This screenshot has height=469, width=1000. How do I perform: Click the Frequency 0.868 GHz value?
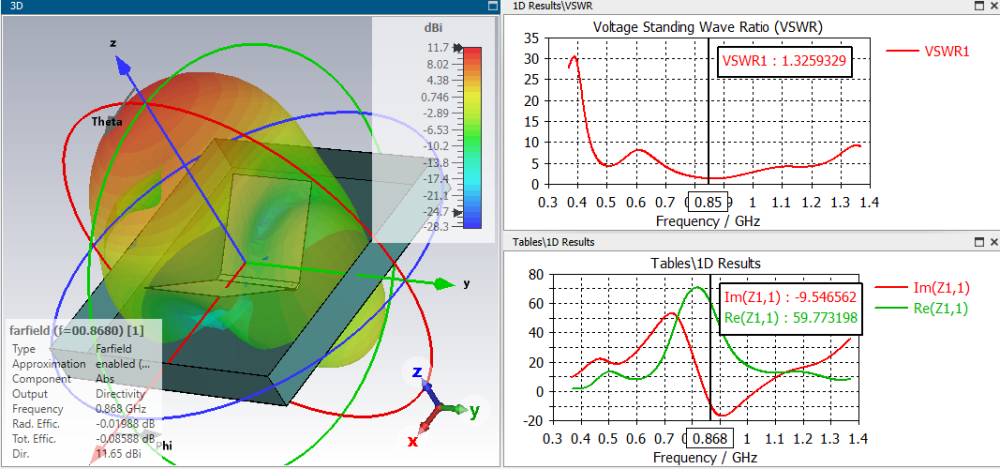[x=121, y=409]
